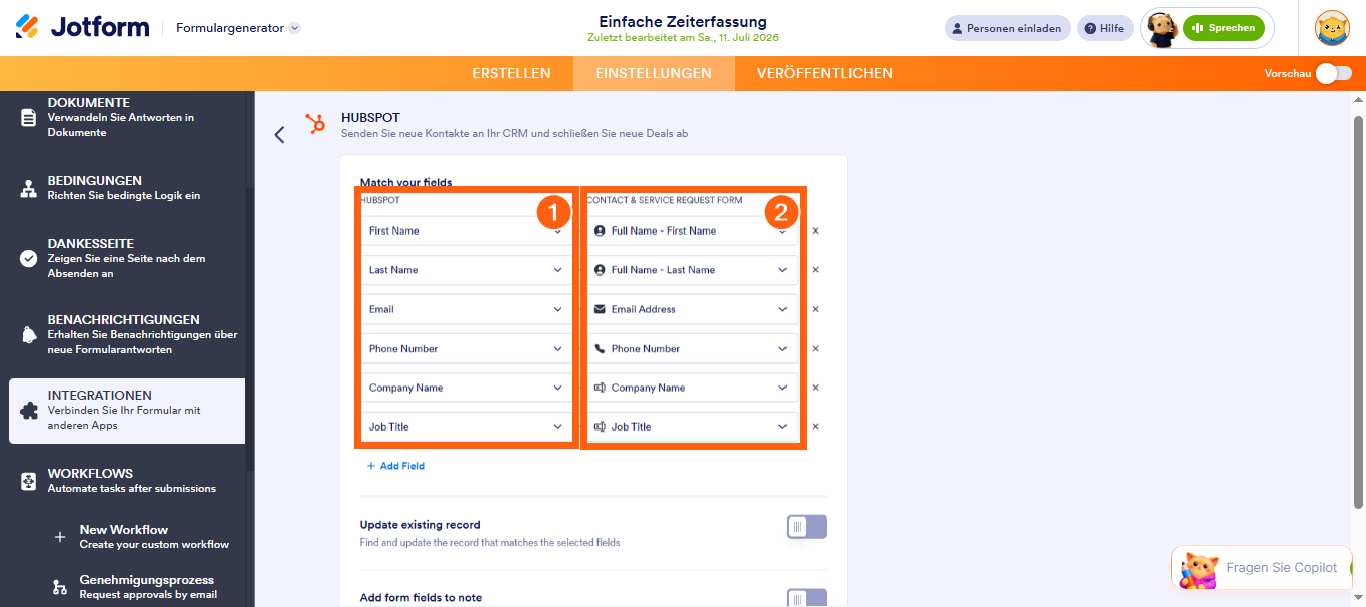1366x607 pixels.
Task: Click the assistant avatar beside Sprechen
Action: tap(1161, 29)
